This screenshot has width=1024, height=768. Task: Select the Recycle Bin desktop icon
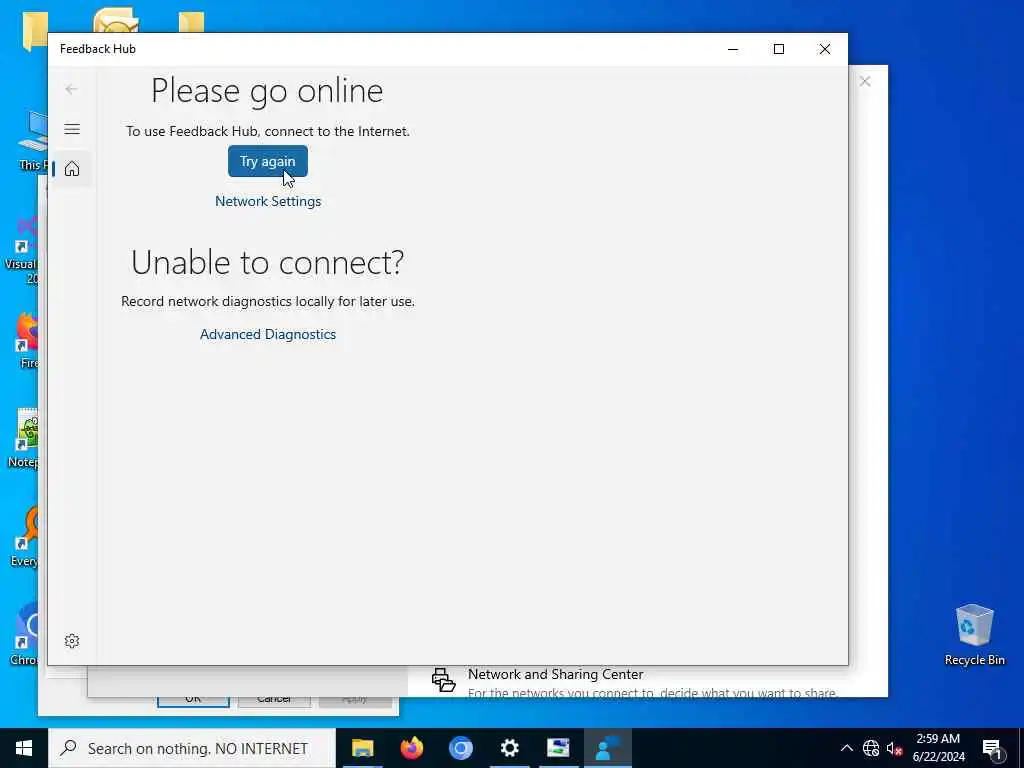click(x=974, y=635)
